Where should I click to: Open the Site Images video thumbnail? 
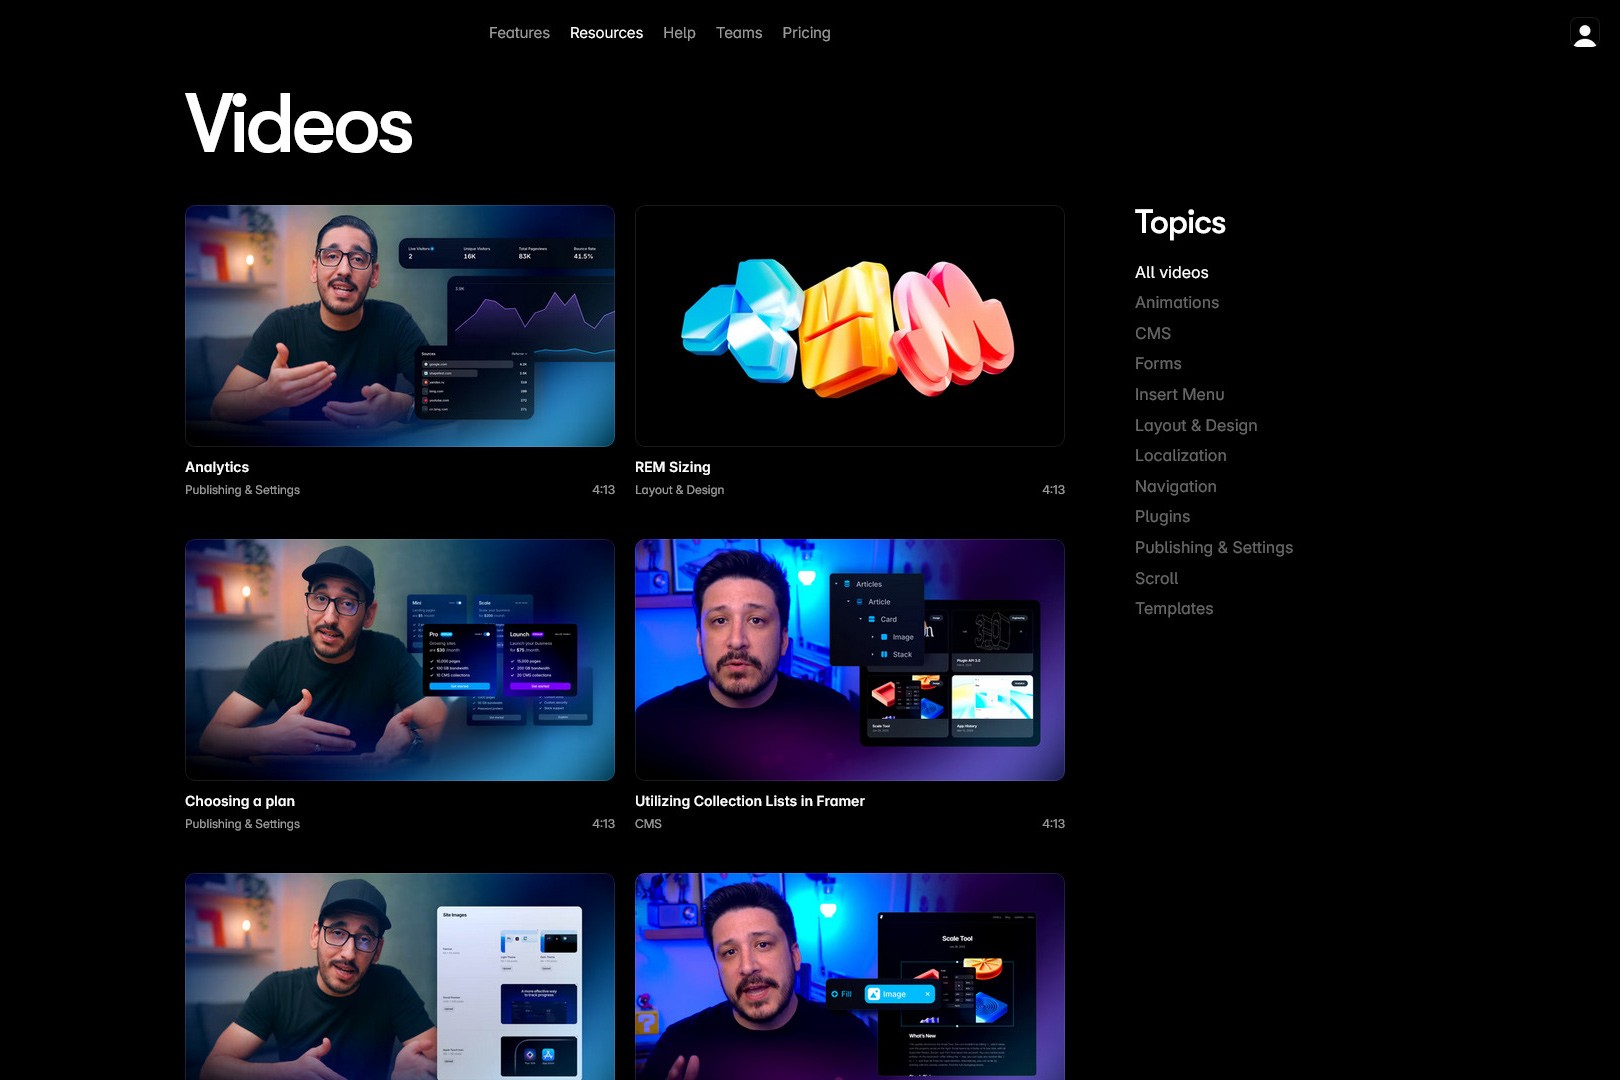click(x=400, y=977)
